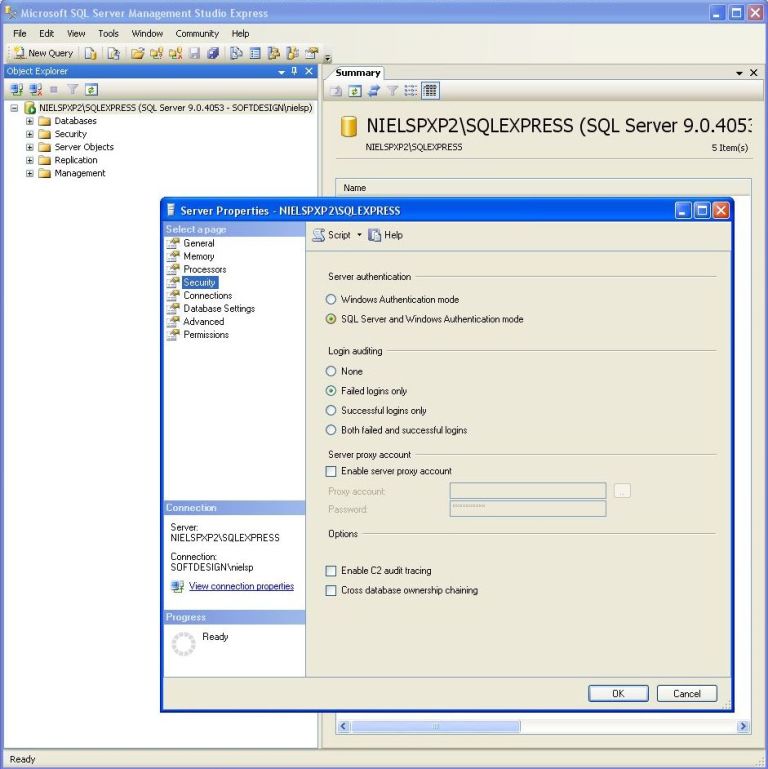Enable server proxy account checkbox

pos(331,471)
